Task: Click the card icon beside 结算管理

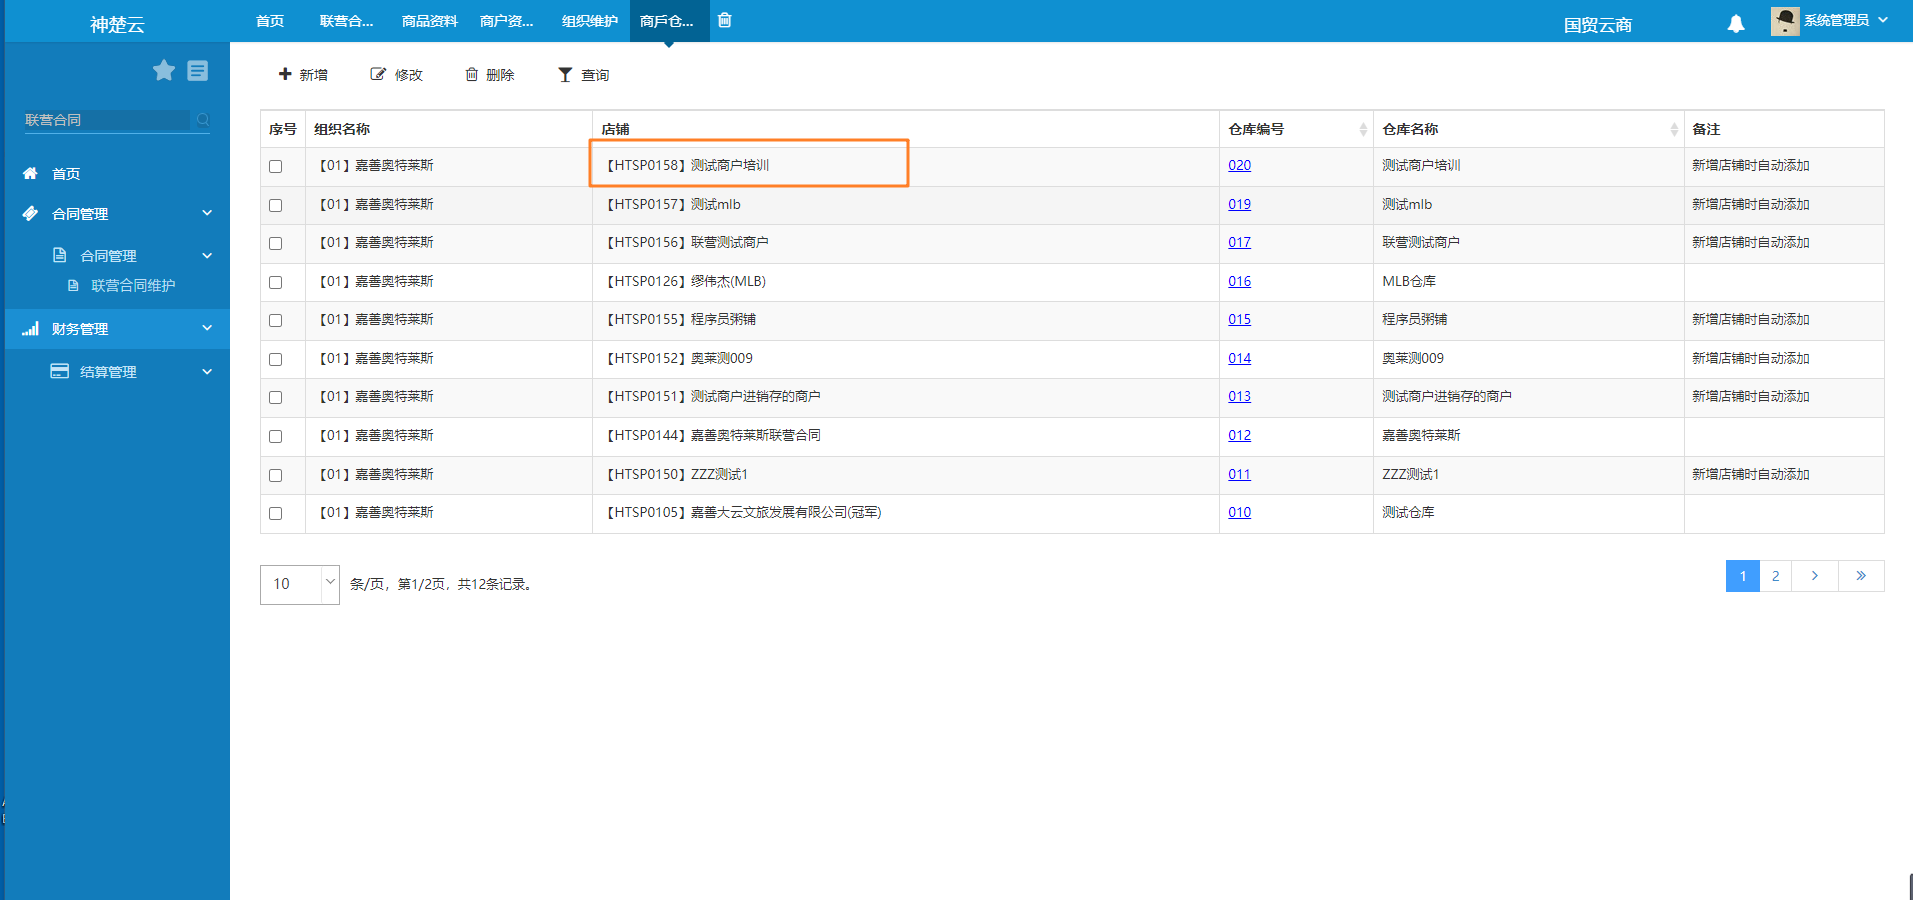Action: coord(60,371)
